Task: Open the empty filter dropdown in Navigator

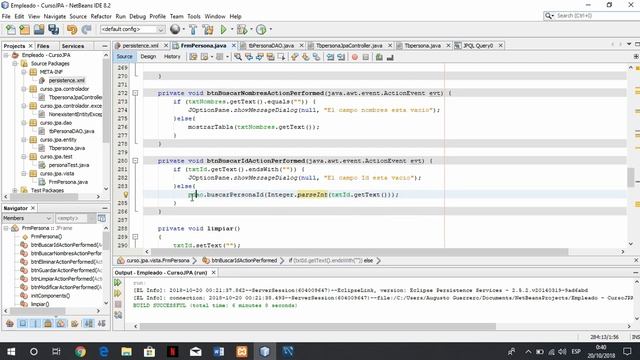Action: (x=91, y=218)
